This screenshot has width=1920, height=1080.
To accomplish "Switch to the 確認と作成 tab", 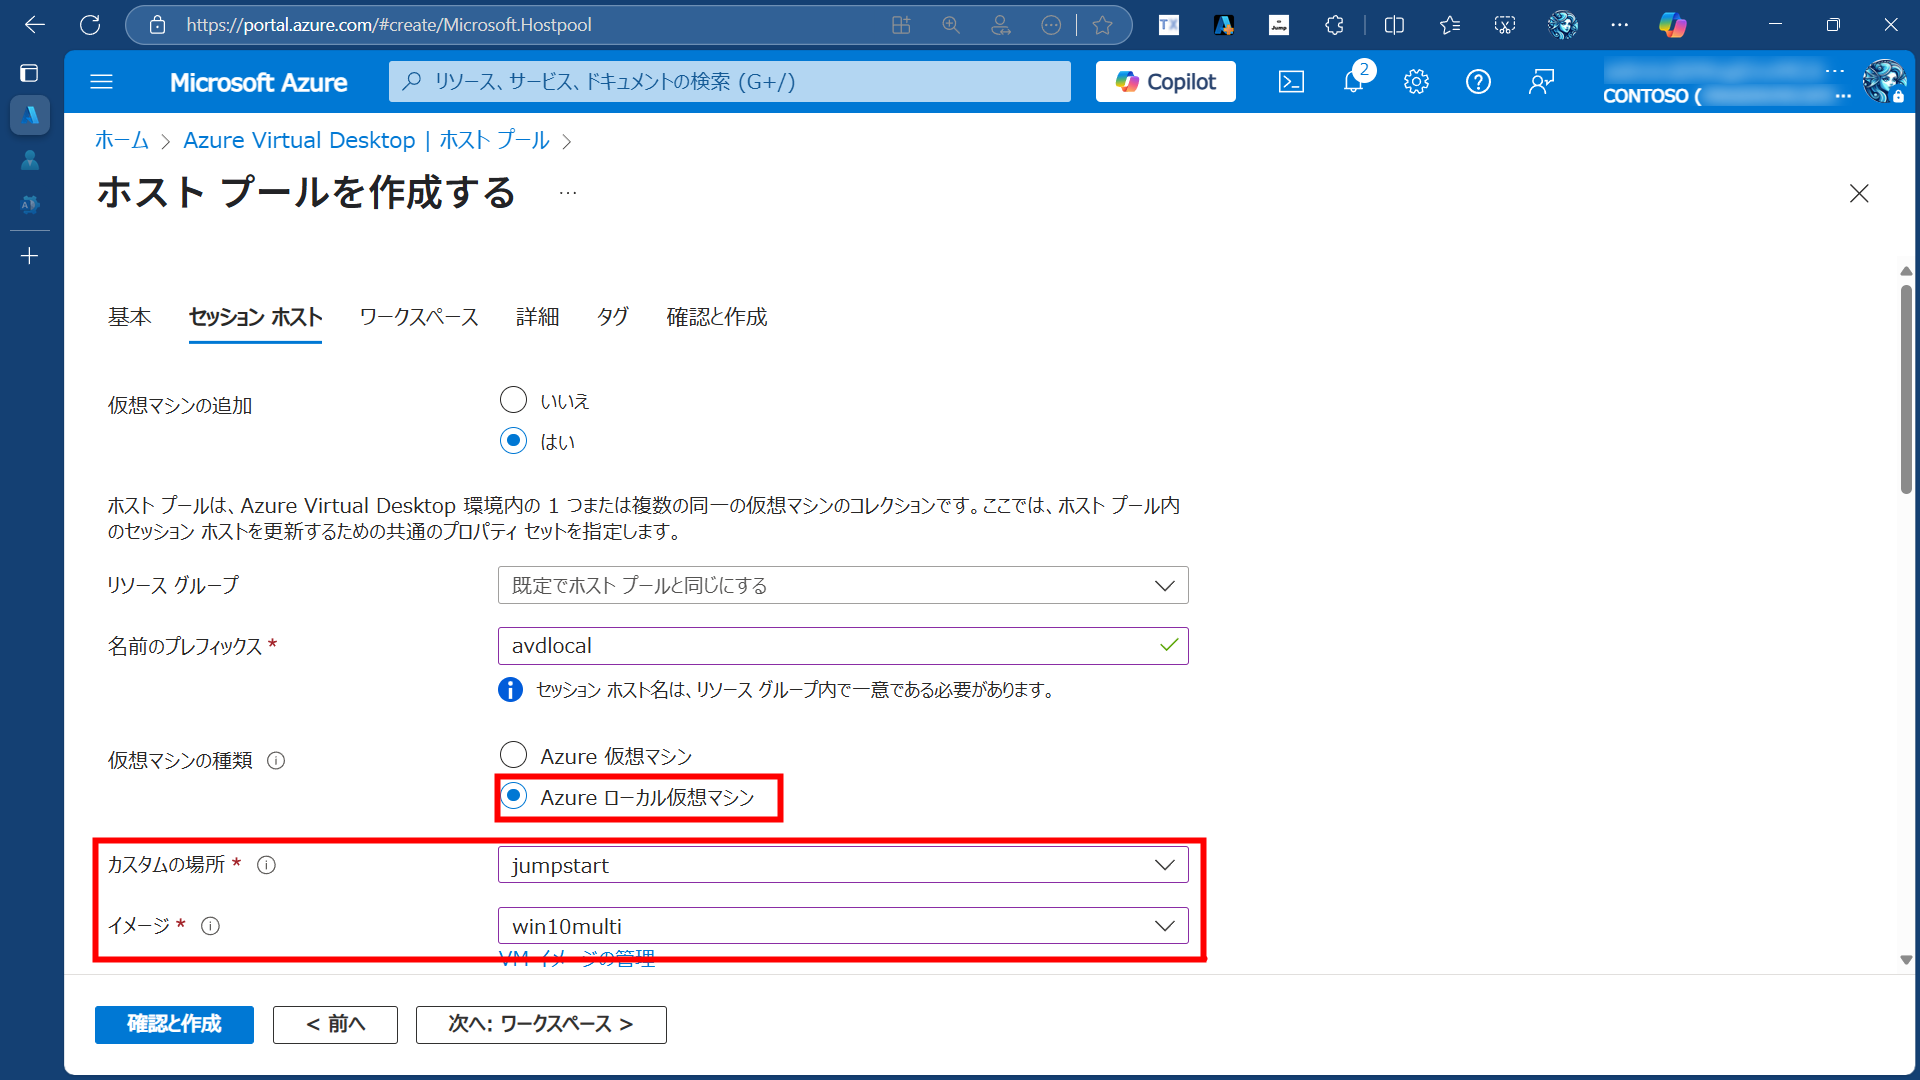I will point(716,317).
